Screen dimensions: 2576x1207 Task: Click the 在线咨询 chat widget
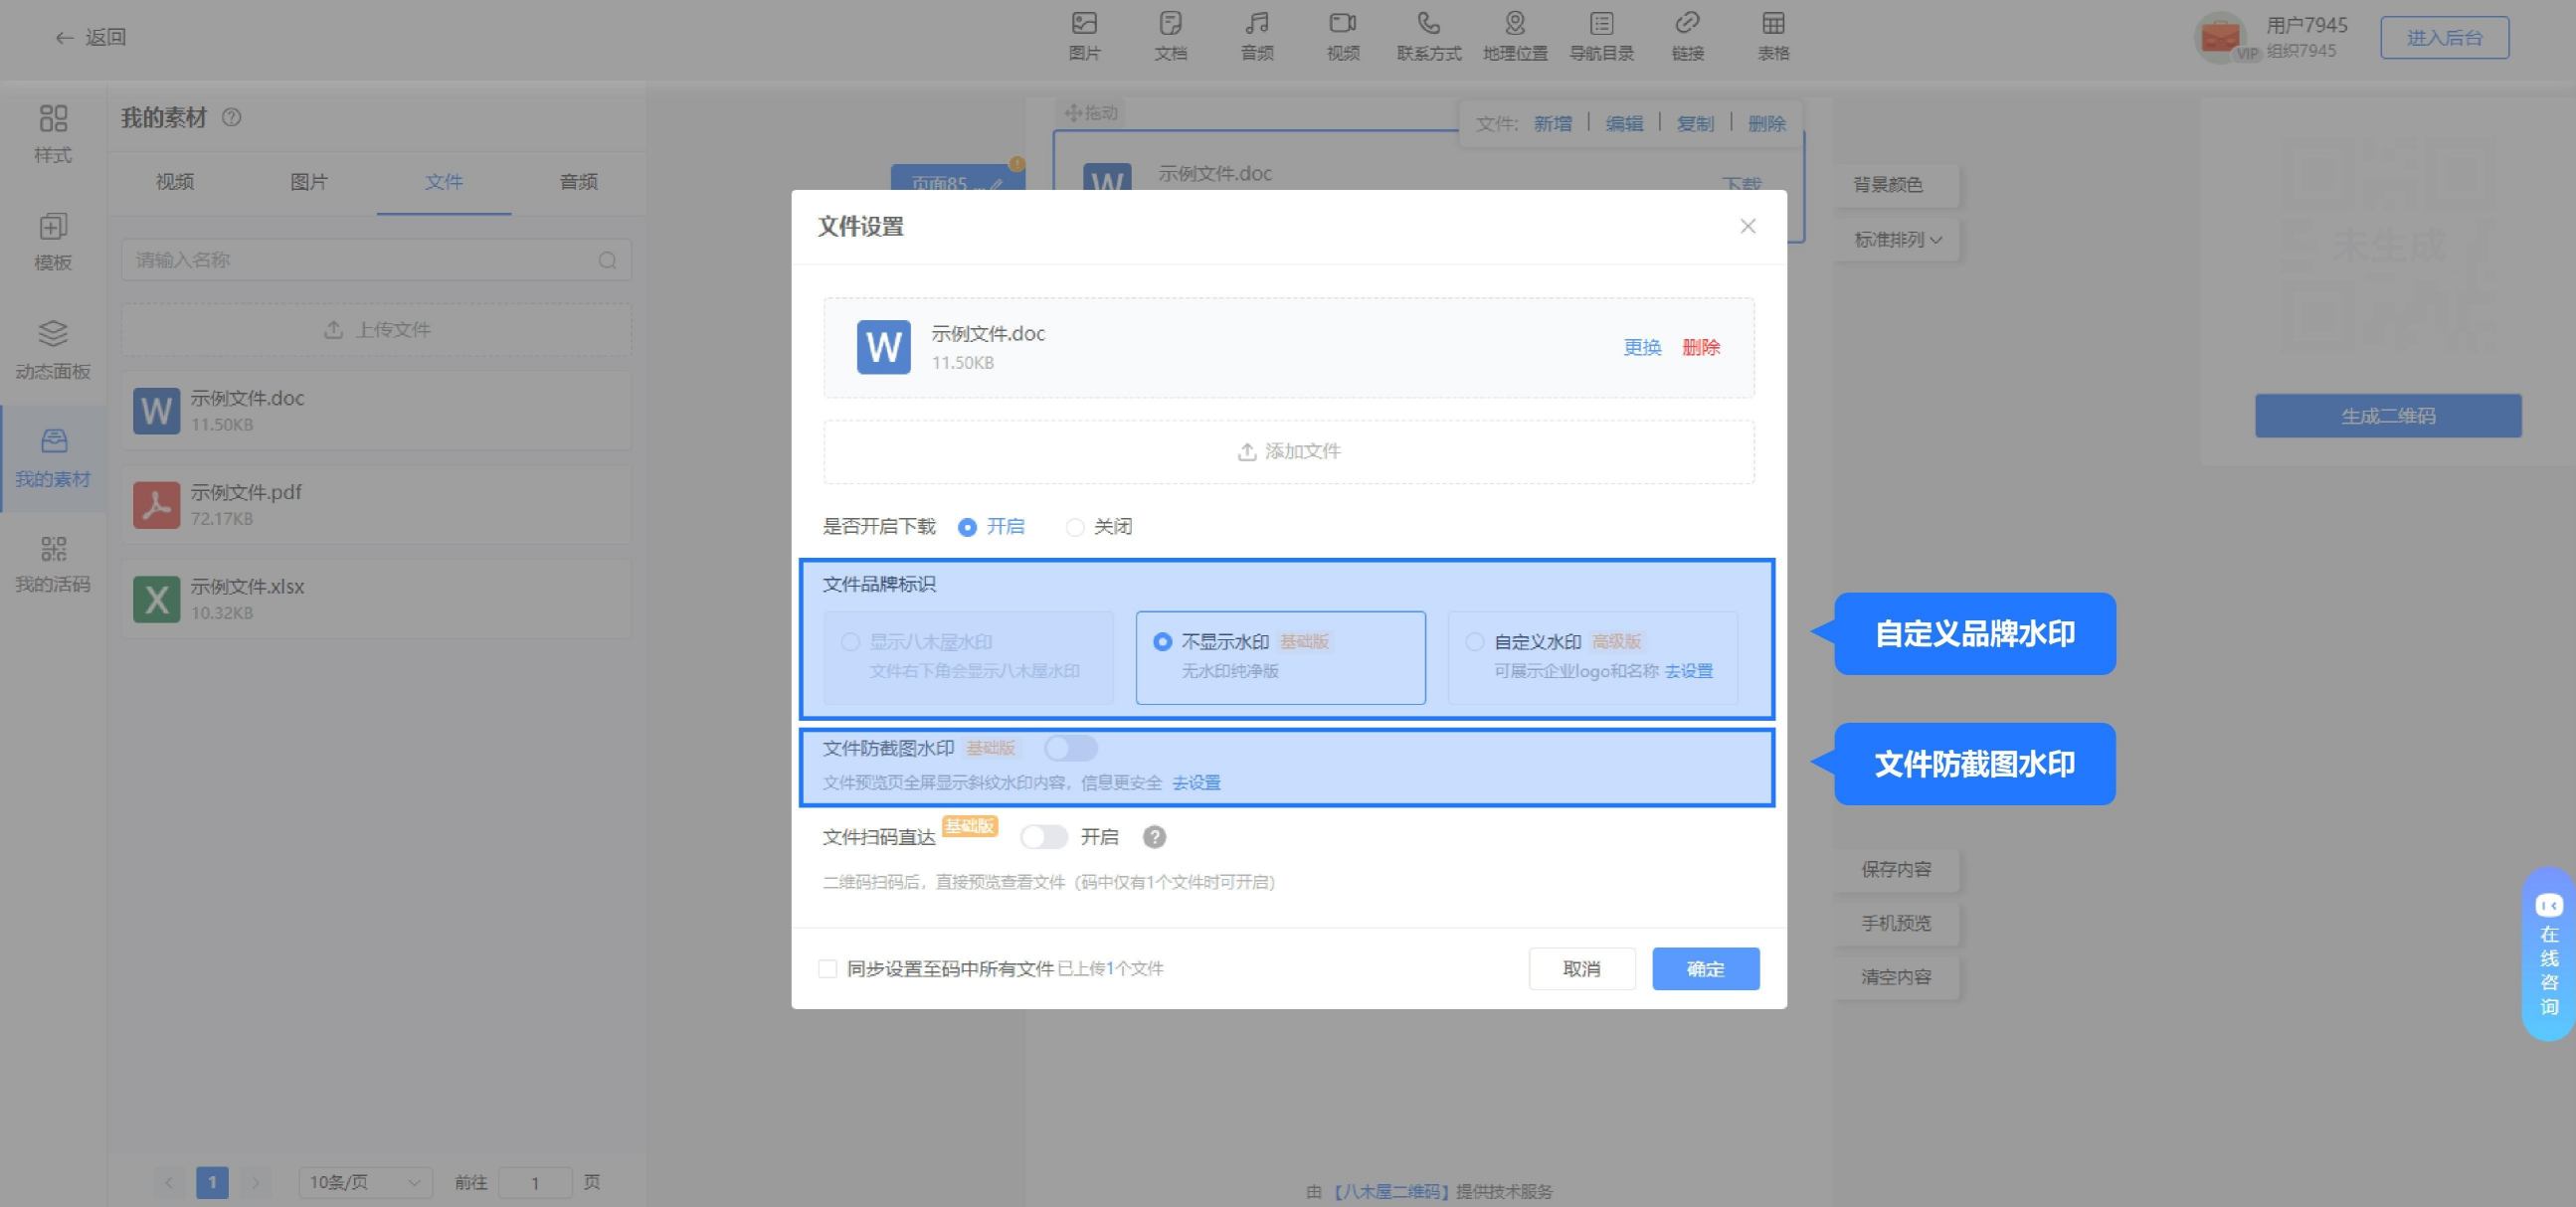tap(2549, 954)
